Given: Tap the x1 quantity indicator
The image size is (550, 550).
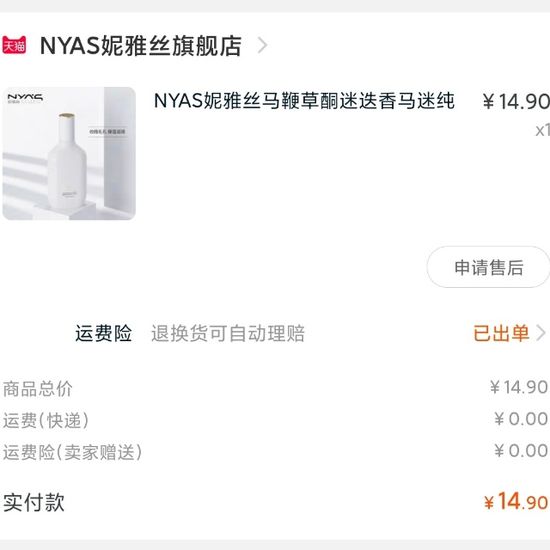Looking at the screenshot, I should coord(542,130).
